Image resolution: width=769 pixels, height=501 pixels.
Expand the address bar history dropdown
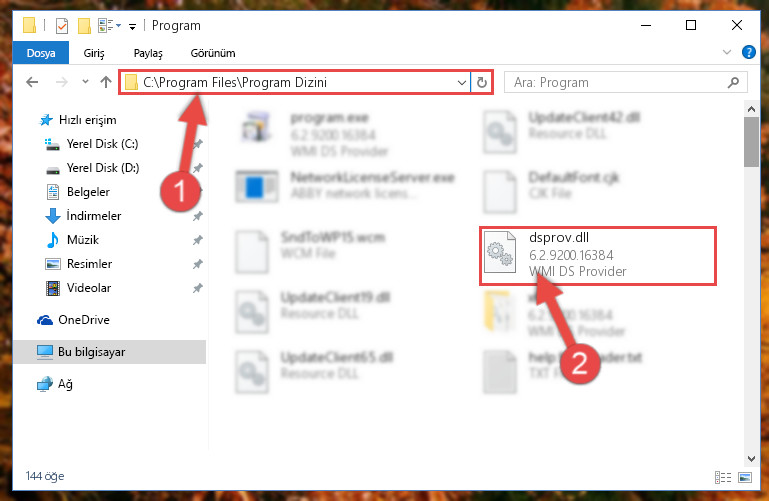(461, 82)
